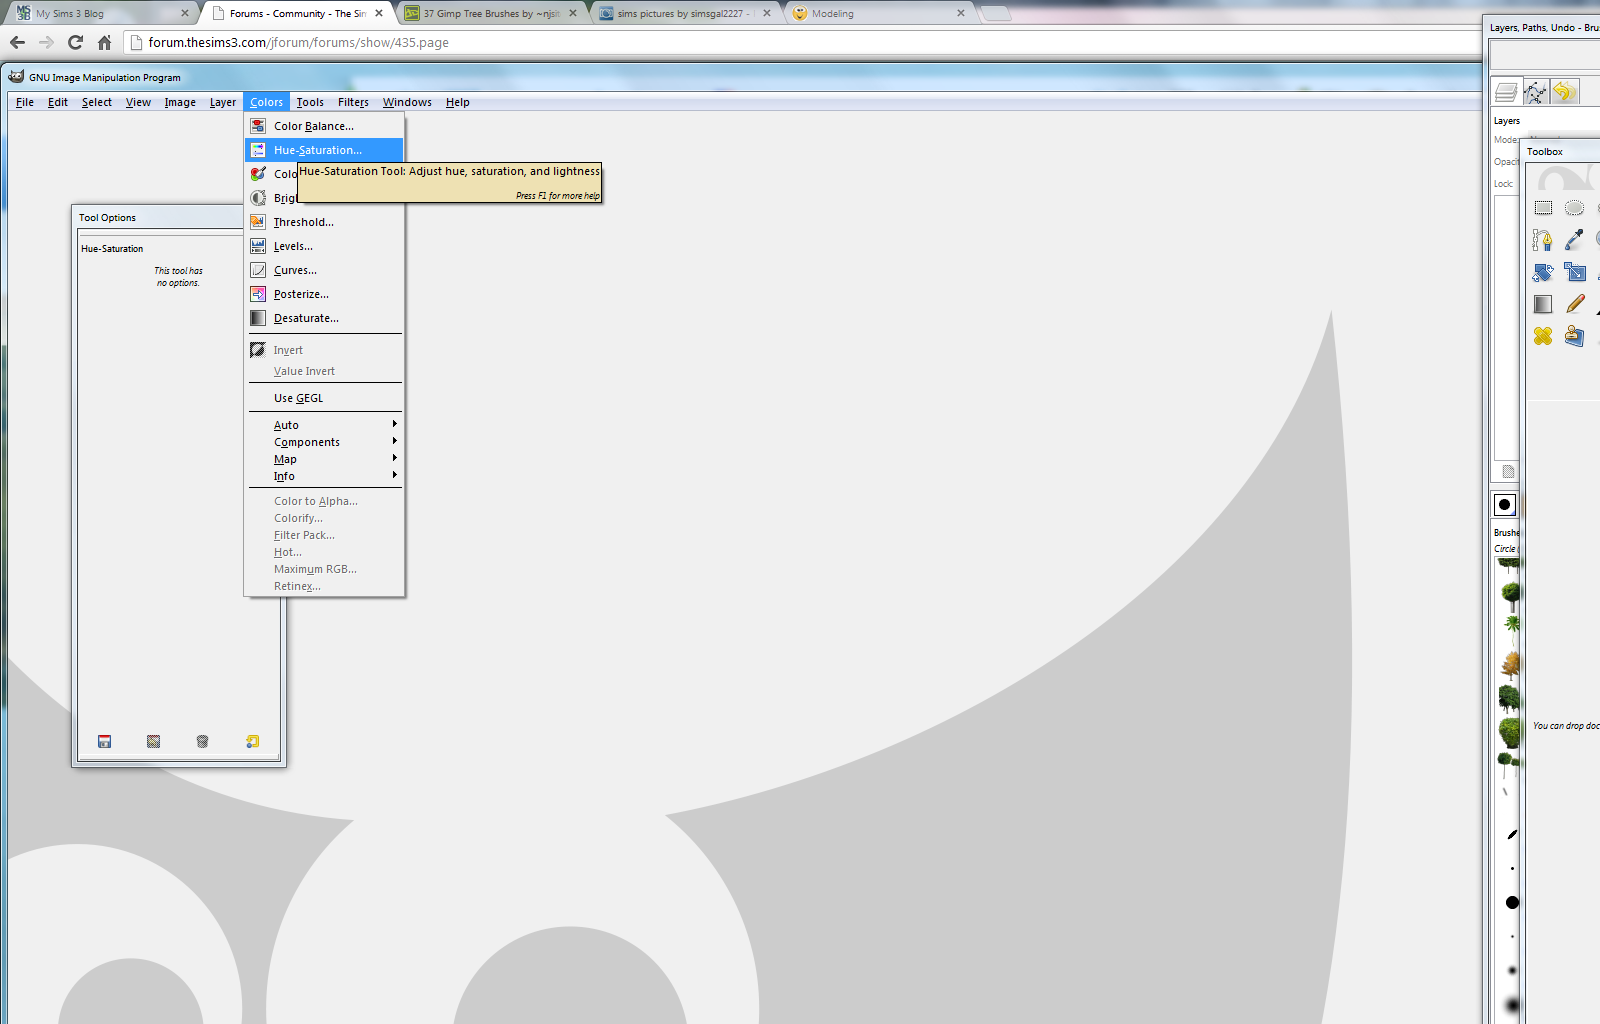Image resolution: width=1600 pixels, height=1024 pixels.
Task: Open the browser home page
Action: point(104,42)
